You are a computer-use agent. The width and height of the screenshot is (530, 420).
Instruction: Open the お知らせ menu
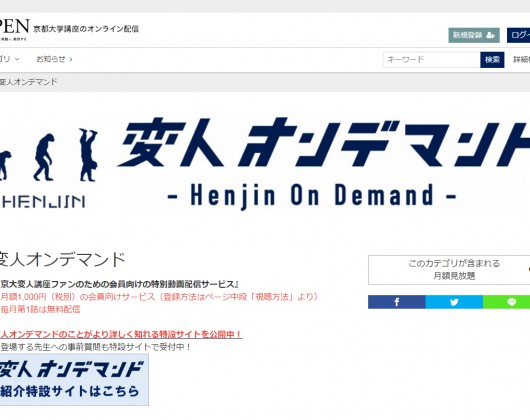54,59
